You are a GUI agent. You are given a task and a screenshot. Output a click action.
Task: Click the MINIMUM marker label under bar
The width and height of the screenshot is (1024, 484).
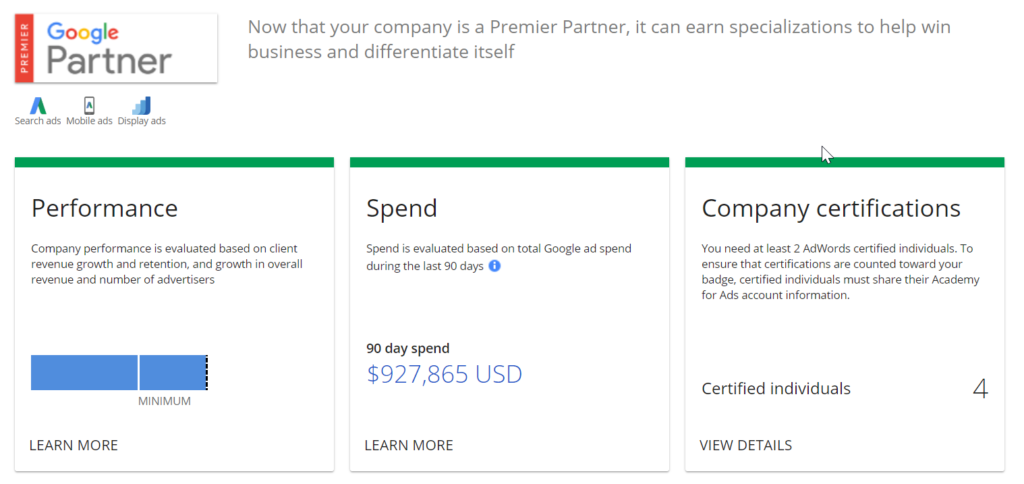coord(165,401)
